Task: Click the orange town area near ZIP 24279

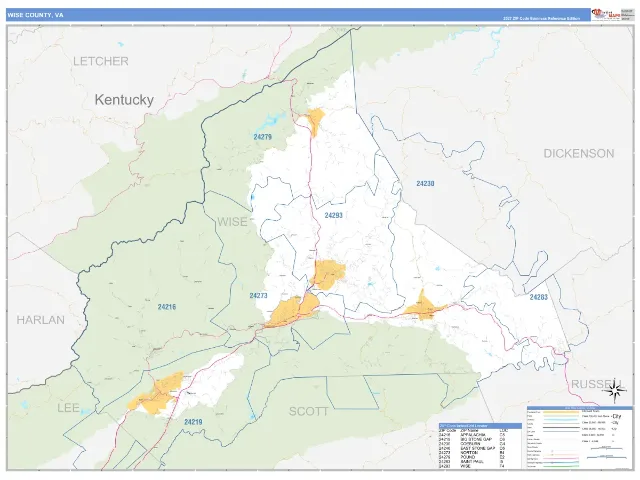Action: click(316, 121)
